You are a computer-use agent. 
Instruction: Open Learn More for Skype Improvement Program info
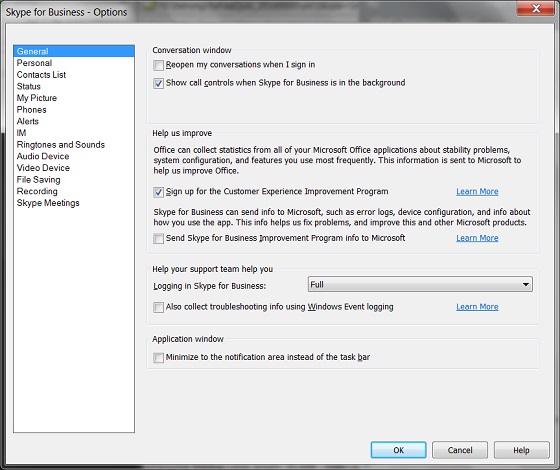point(477,238)
